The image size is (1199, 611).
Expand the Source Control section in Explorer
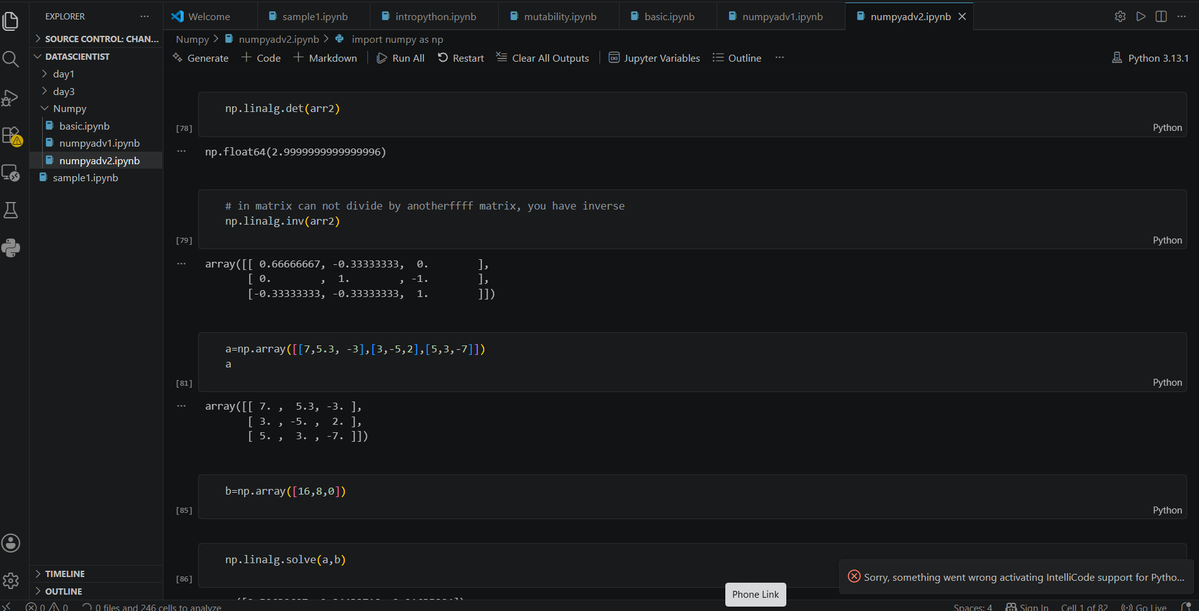click(96, 39)
